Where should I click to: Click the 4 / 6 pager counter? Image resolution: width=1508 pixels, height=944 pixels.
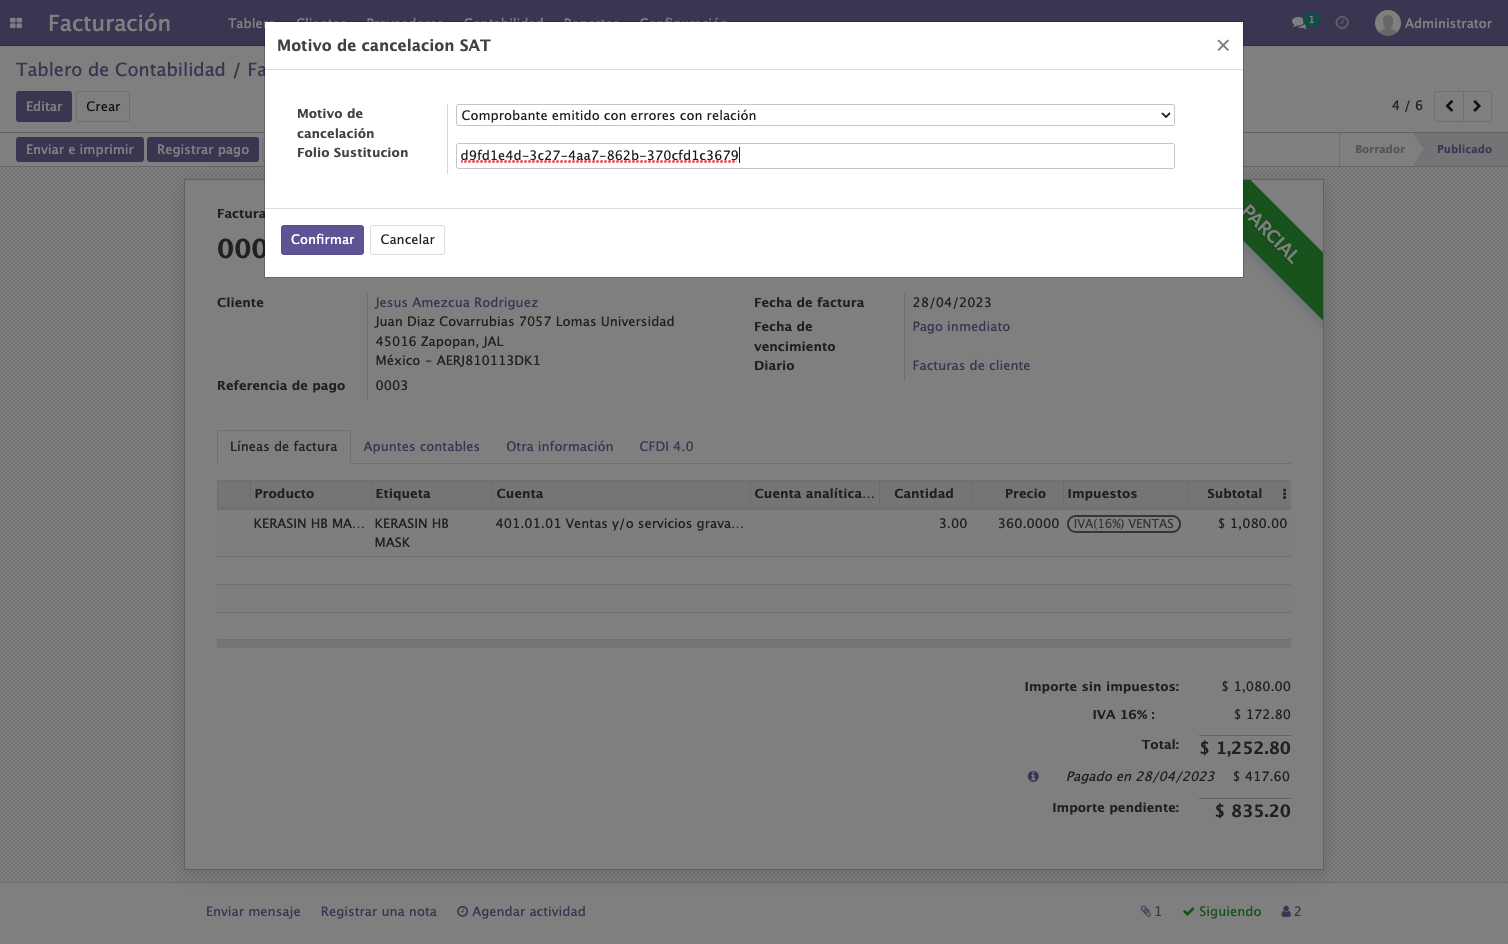pos(1407,106)
